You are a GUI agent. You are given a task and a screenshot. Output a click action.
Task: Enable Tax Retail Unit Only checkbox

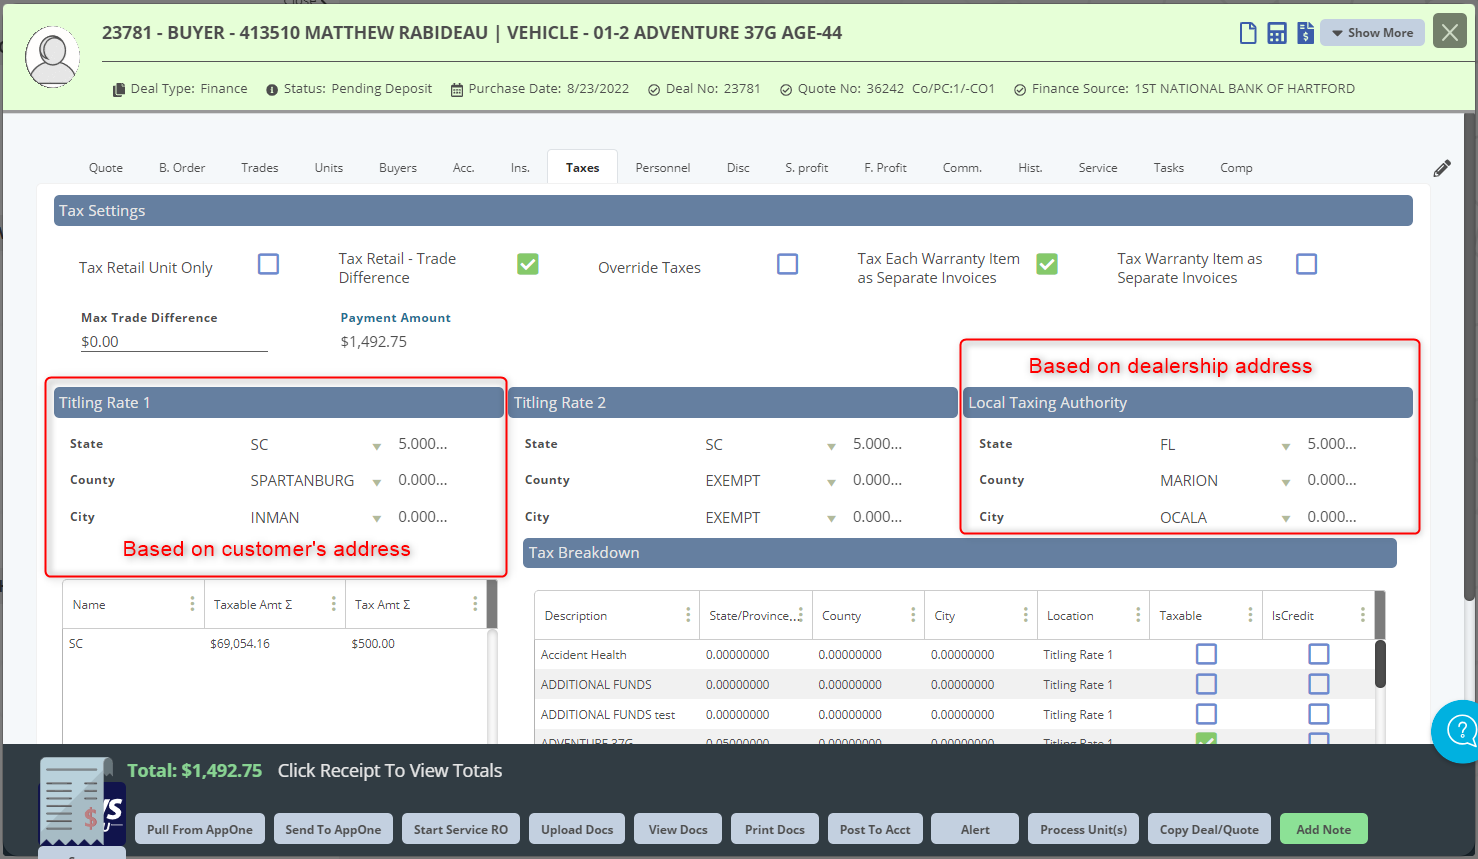[268, 264]
